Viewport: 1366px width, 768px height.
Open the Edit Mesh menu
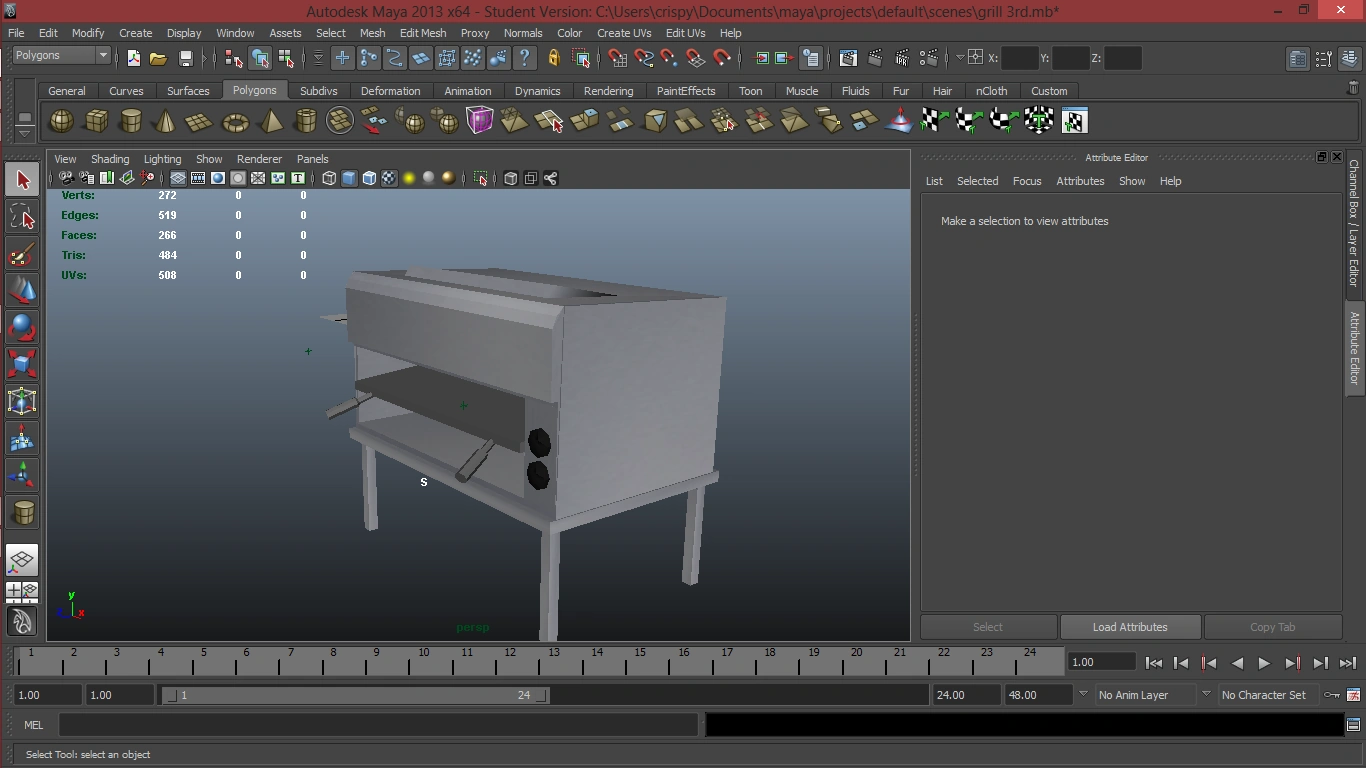pos(423,33)
